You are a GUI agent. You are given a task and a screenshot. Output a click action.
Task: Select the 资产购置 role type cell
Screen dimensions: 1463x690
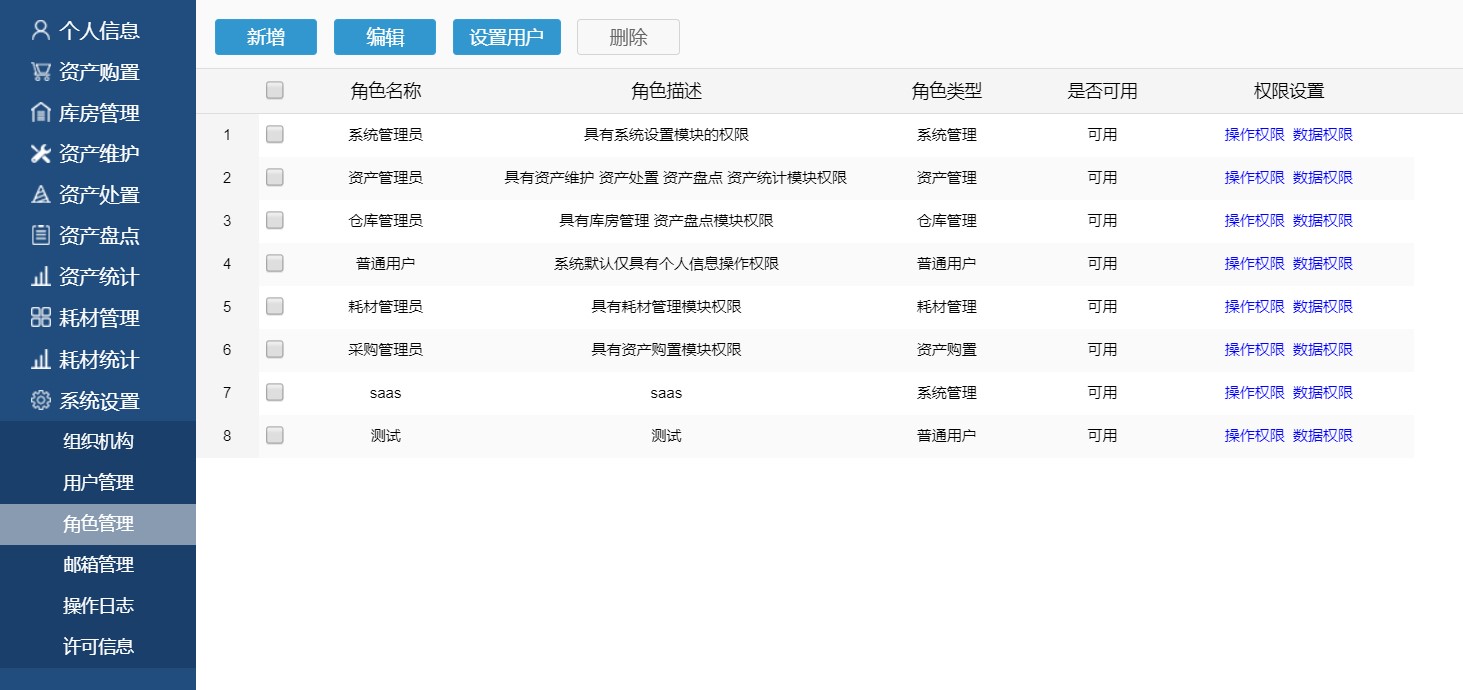coord(946,350)
